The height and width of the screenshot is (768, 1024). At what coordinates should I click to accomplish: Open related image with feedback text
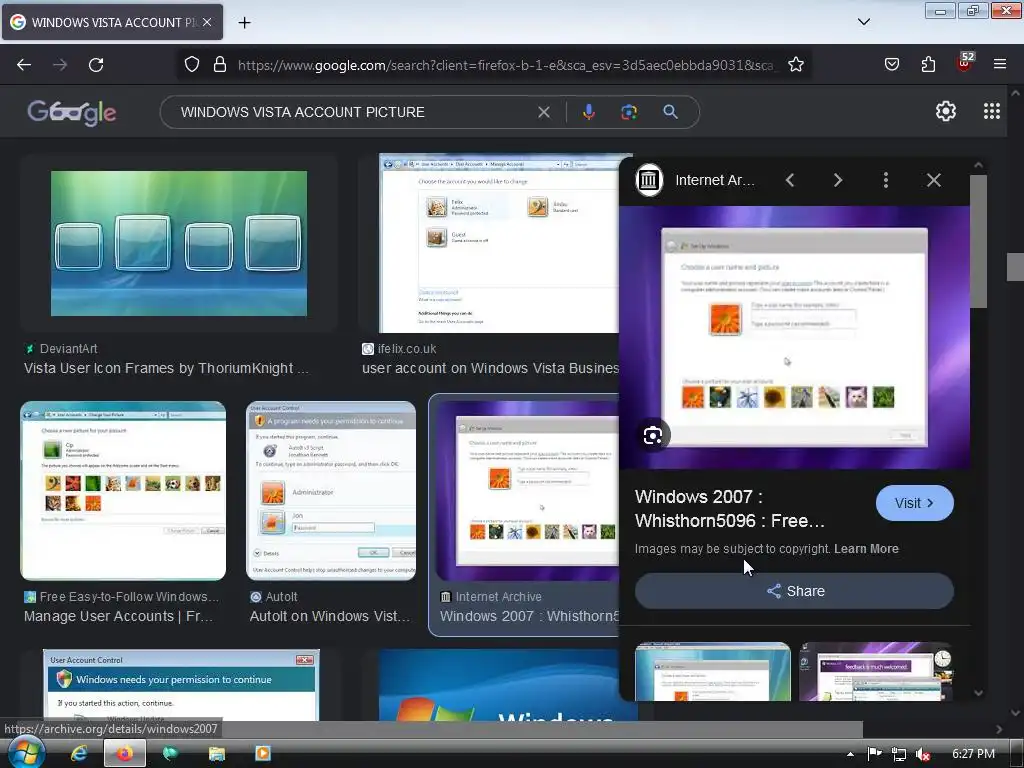pos(876,671)
